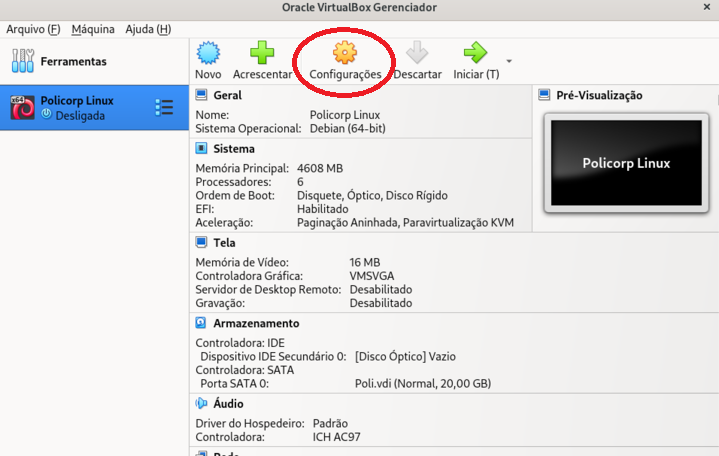This screenshot has height=456, width=719.
Task: Open the Geral section heading link
Action: click(227, 95)
